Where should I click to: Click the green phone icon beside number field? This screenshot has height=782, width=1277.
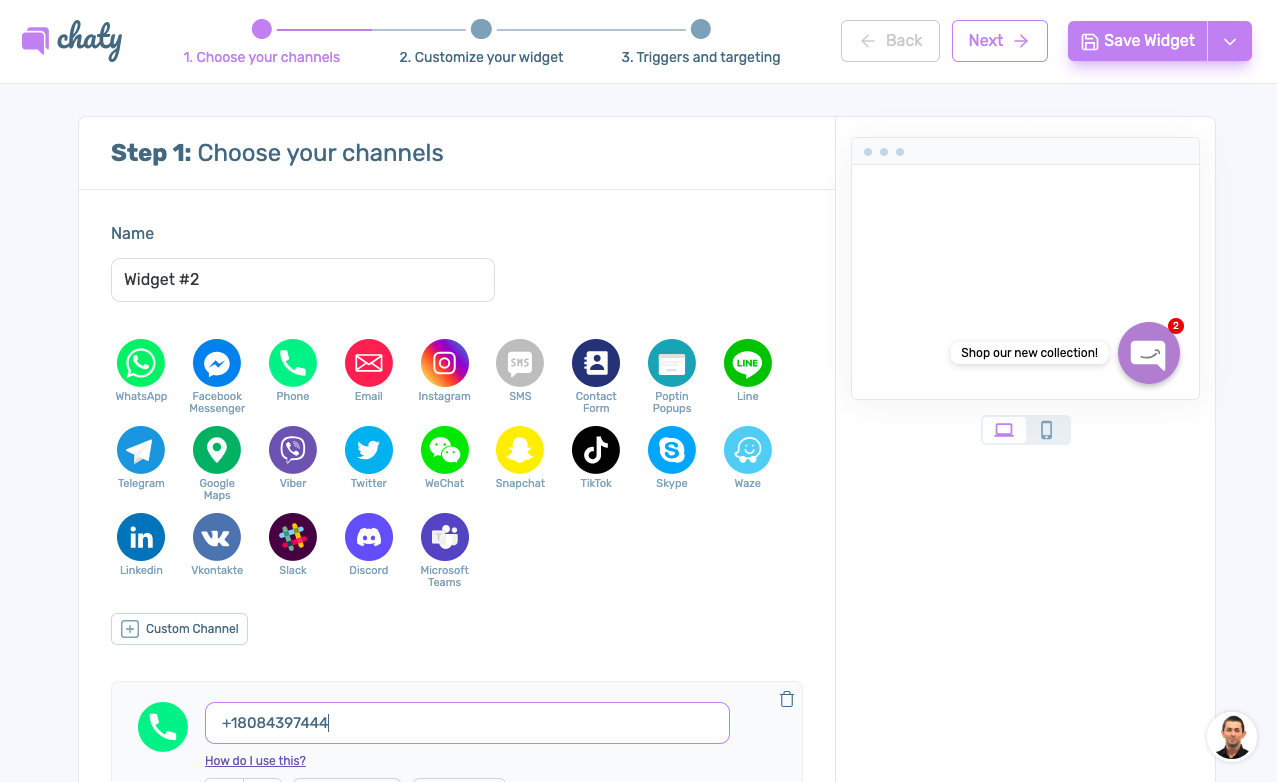tap(163, 727)
